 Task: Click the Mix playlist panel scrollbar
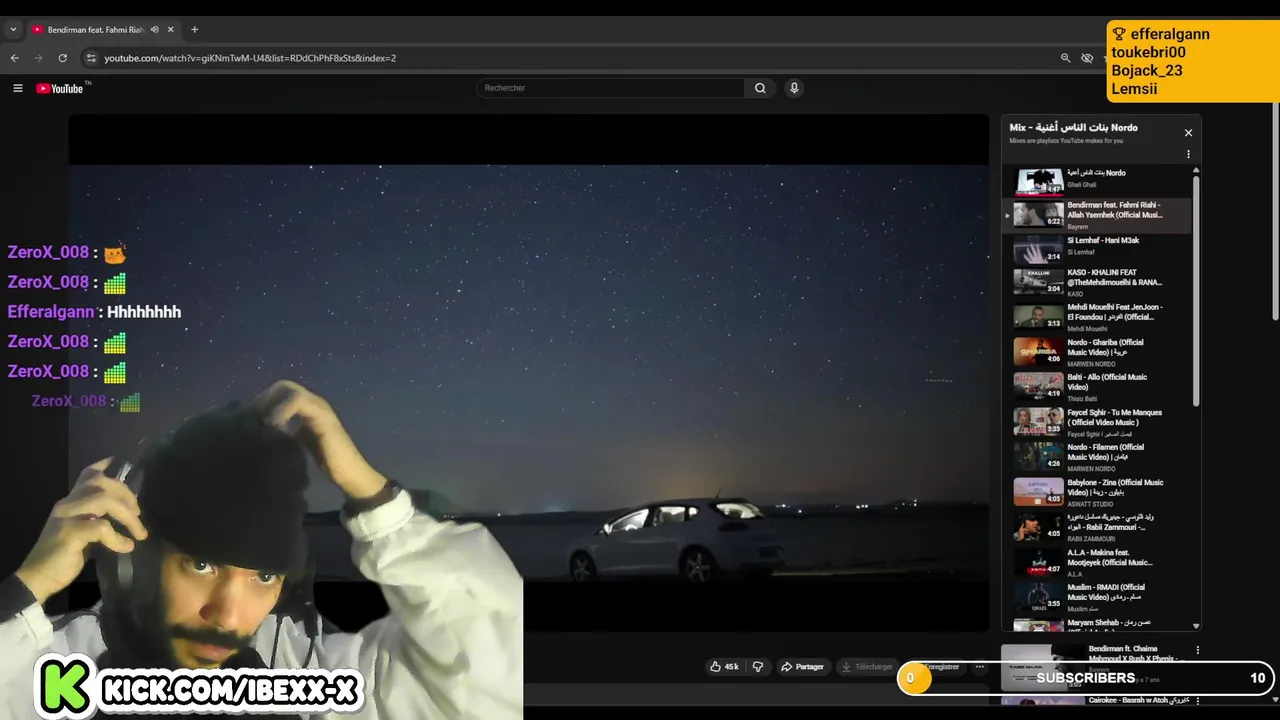coord(1196,290)
